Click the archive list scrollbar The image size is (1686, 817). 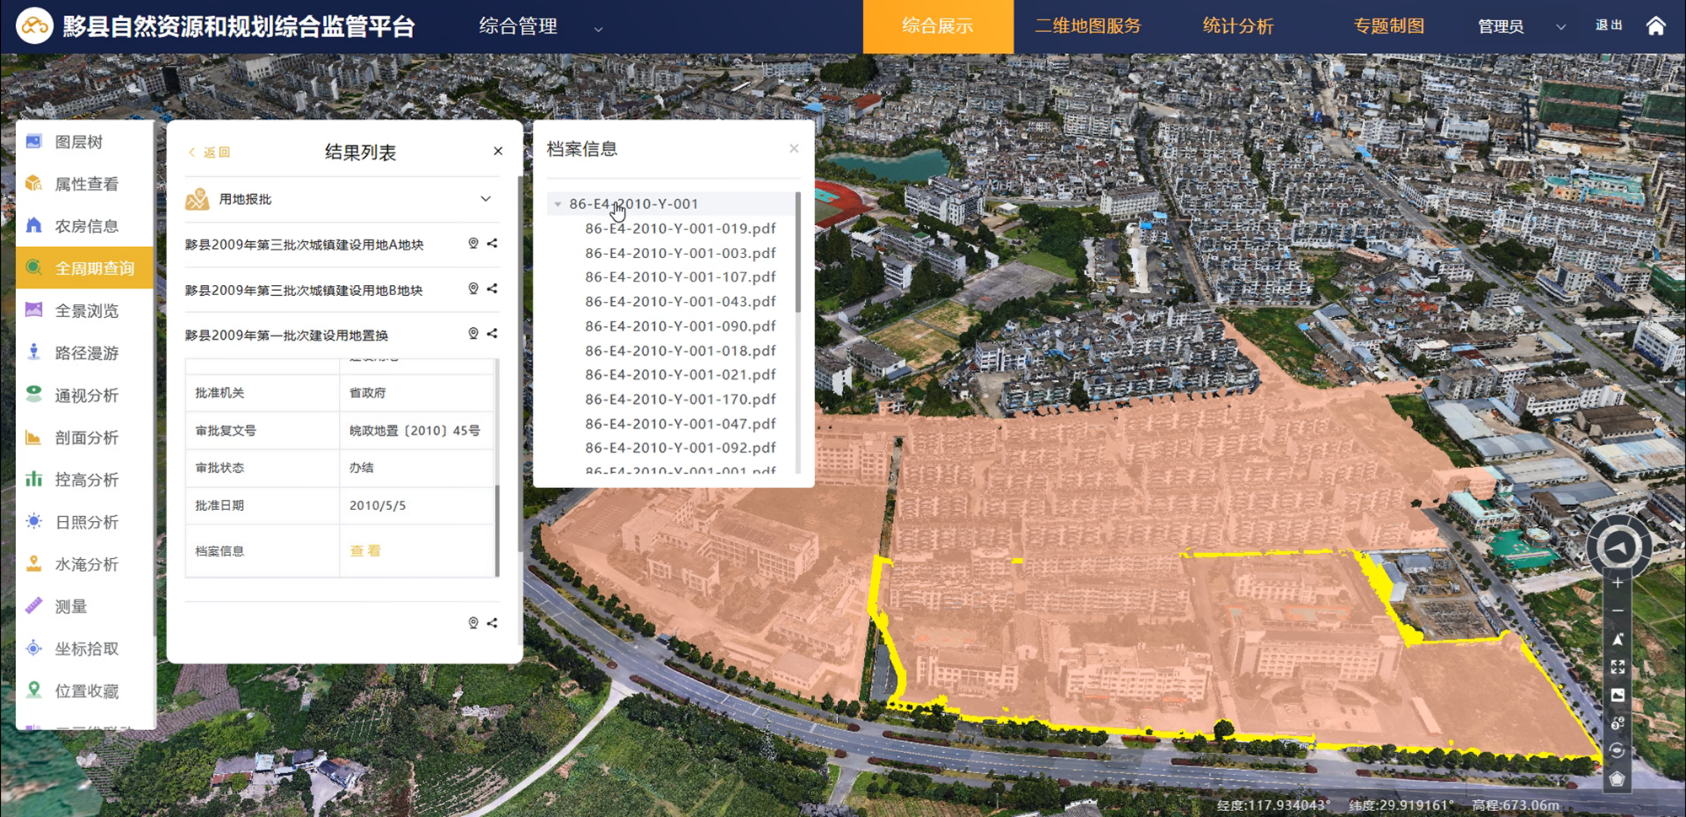tap(797, 254)
